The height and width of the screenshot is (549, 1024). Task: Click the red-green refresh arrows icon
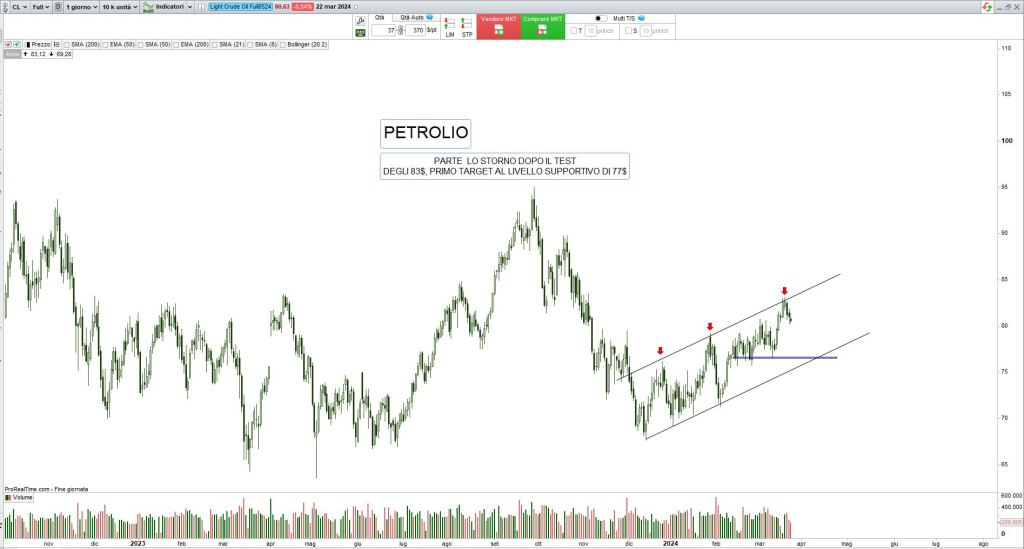pyautogui.click(x=987, y=7)
